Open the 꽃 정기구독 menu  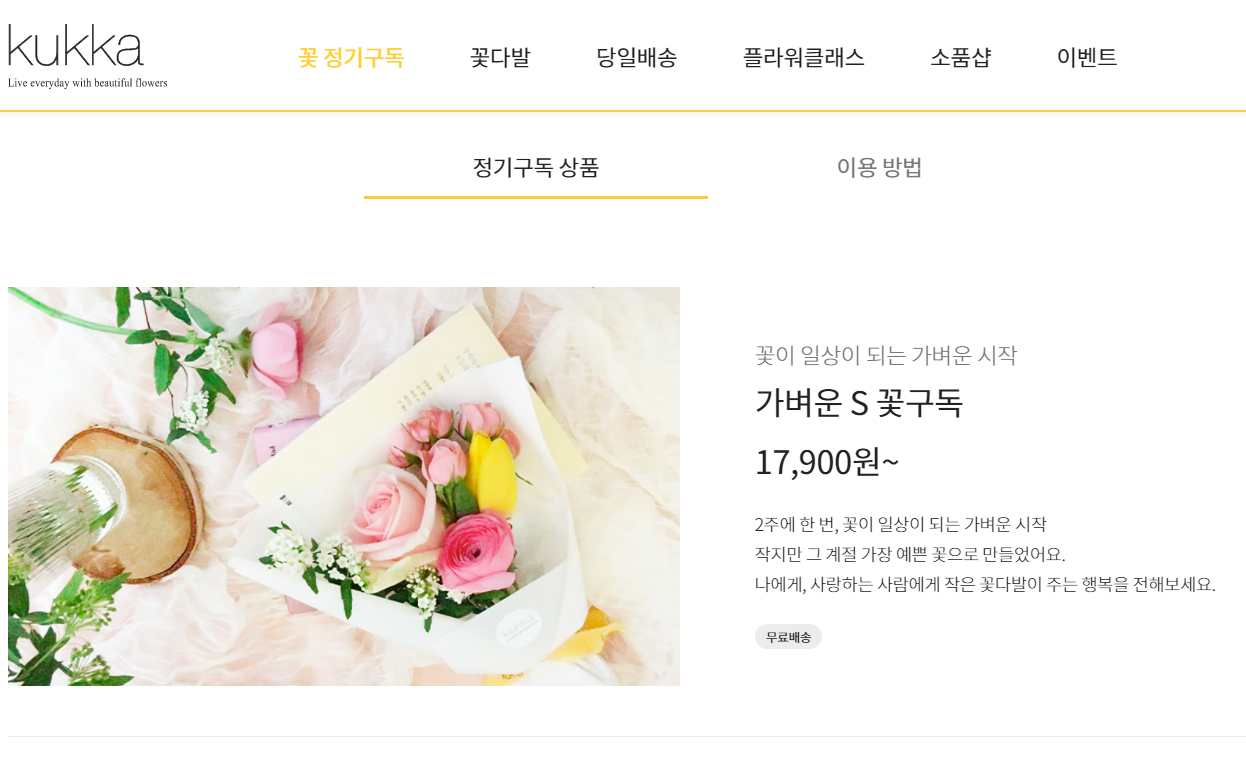pos(351,57)
